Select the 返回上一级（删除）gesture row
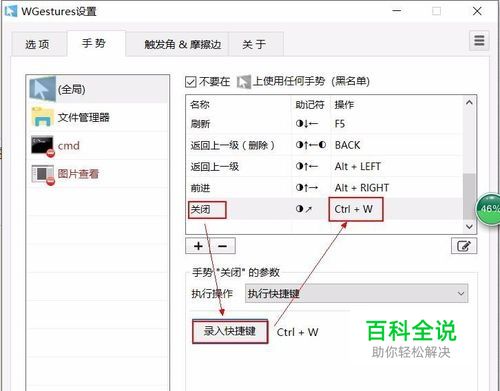 point(324,145)
